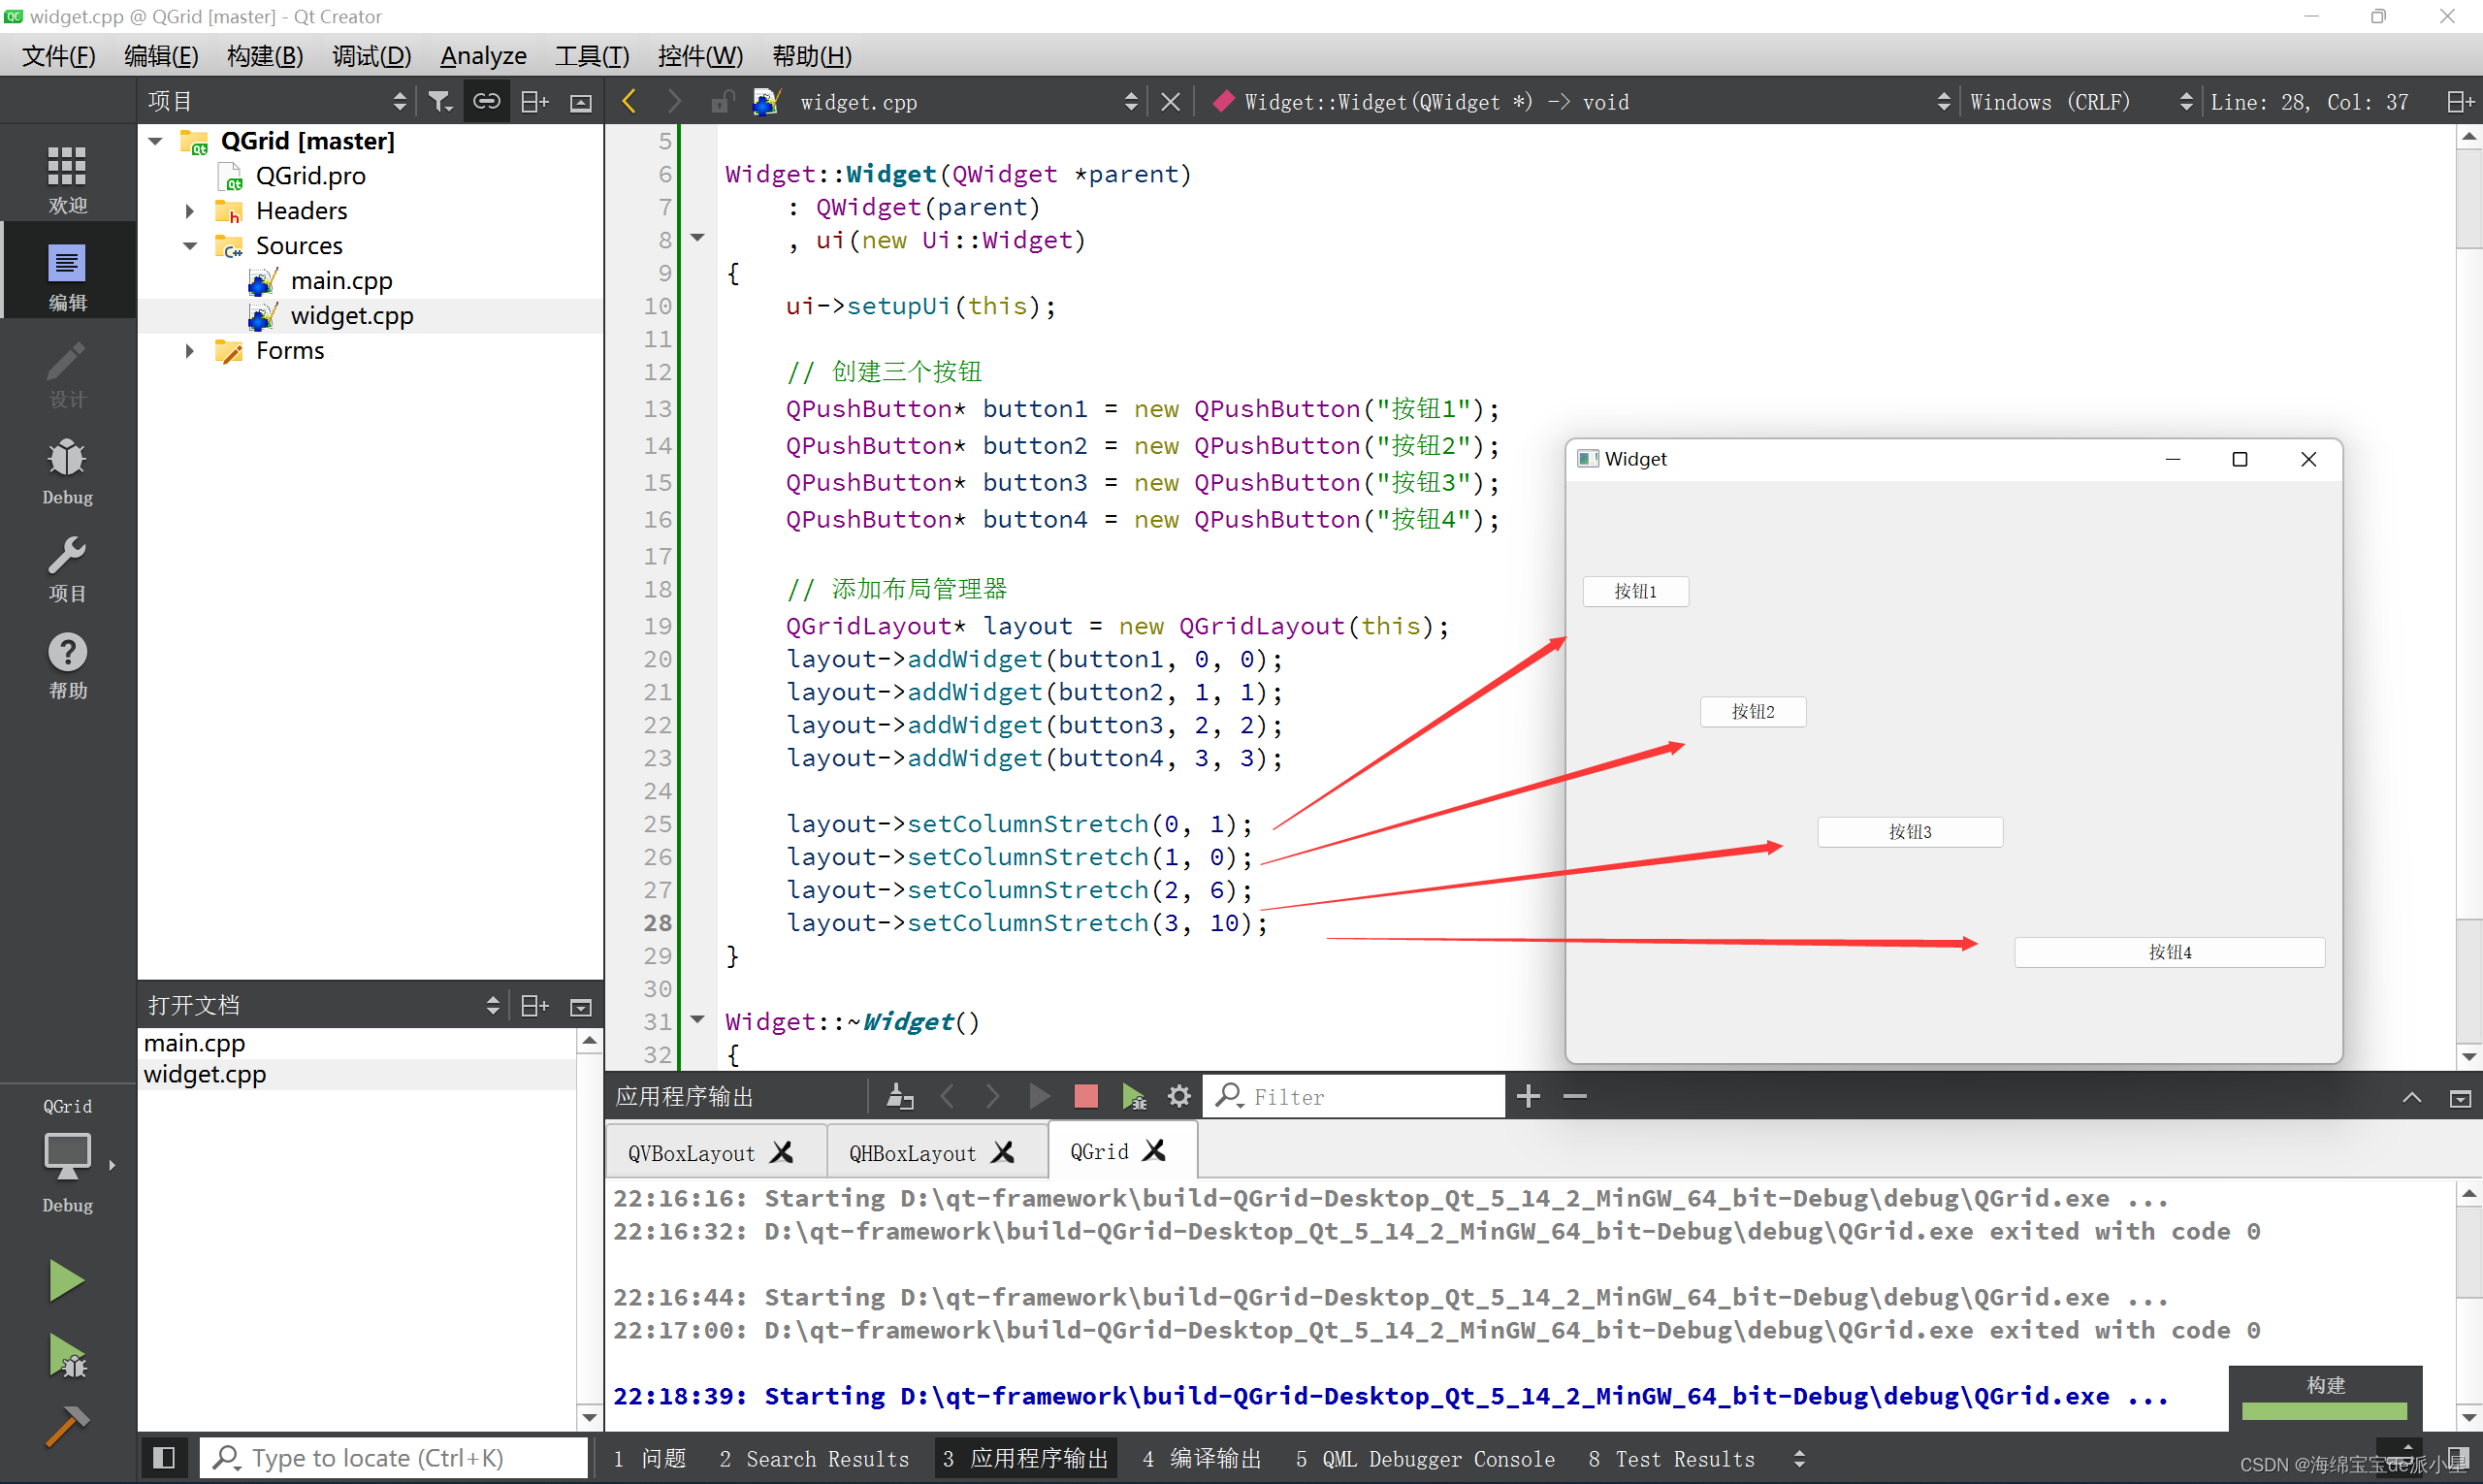Open the 调试(D) menu

point(371,56)
